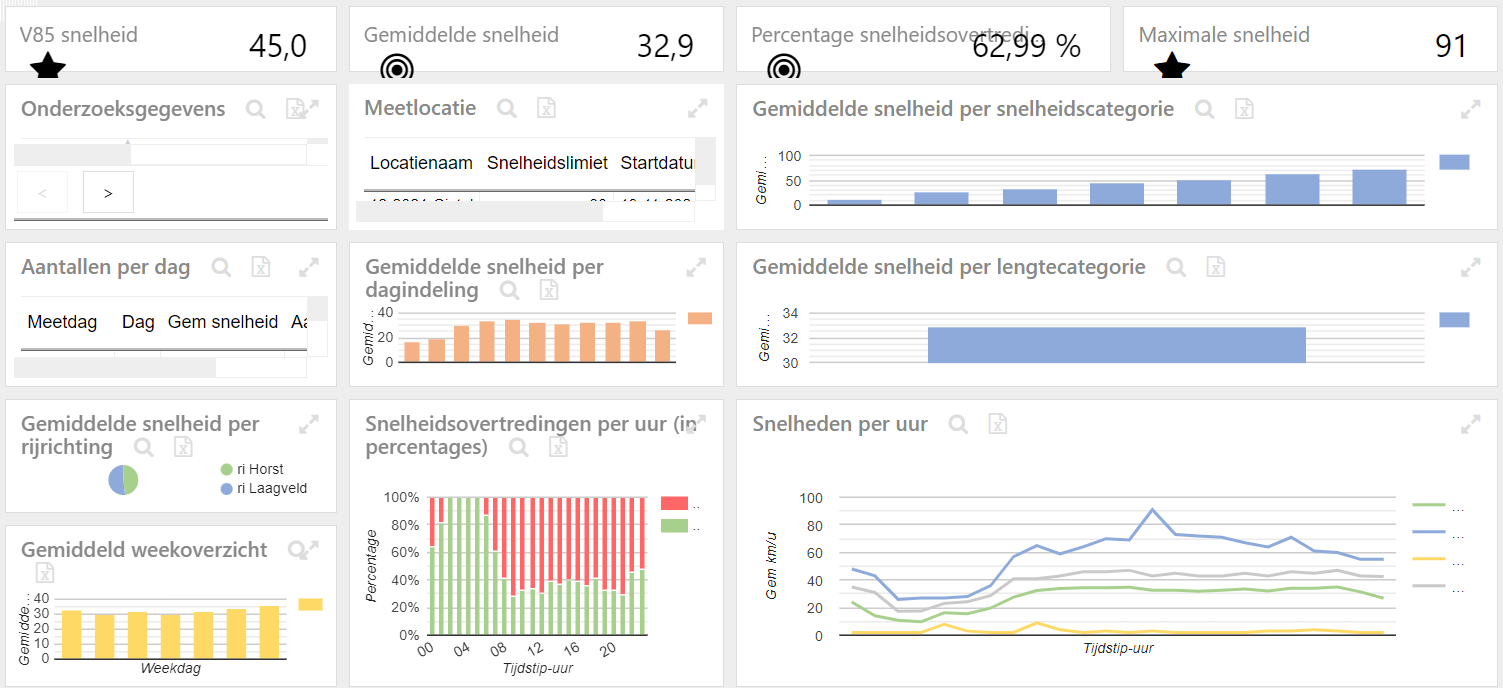Image resolution: width=1503 pixels, height=688 pixels.
Task: Click the orange legend swatch in dagindeling chart
Action: tap(700, 318)
